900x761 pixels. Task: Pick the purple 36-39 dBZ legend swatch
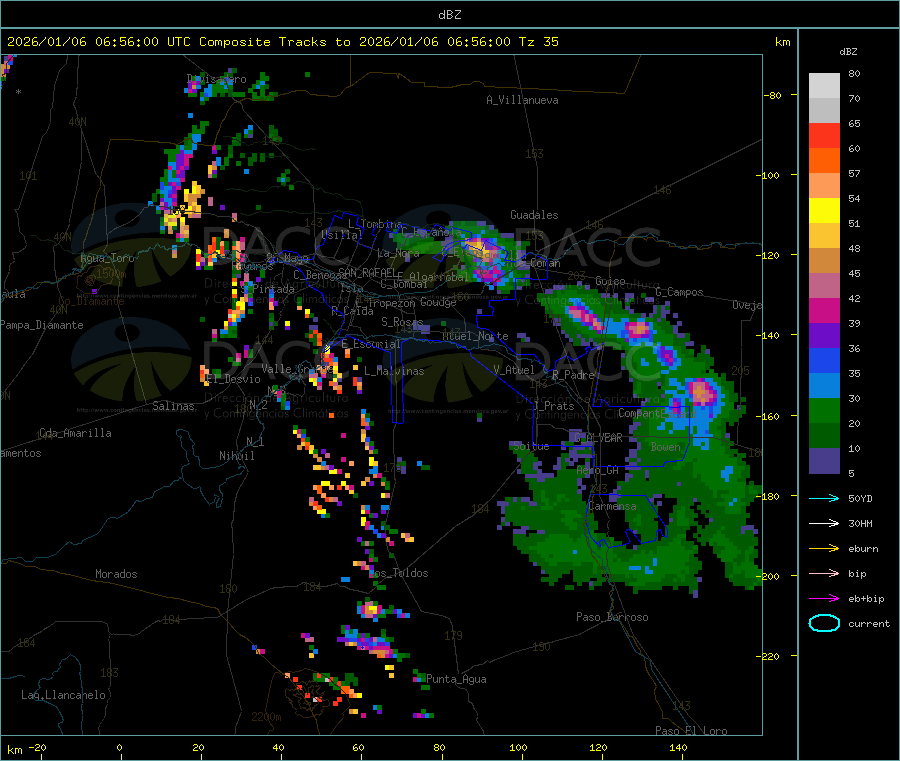tap(824, 336)
